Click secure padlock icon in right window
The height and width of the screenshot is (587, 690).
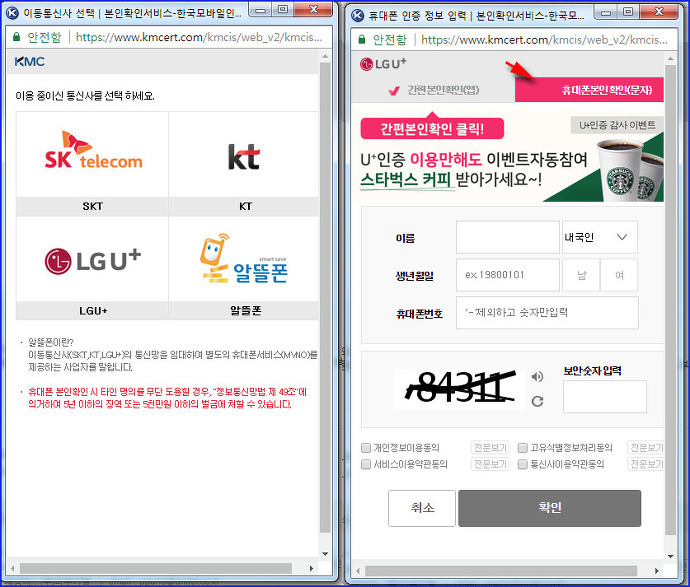coord(362,40)
